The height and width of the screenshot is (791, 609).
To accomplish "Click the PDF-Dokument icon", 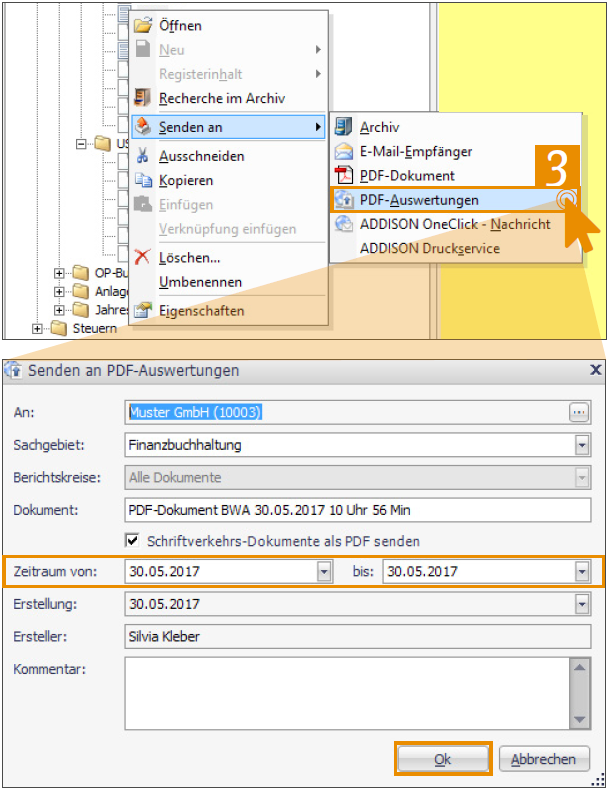I will point(344,175).
